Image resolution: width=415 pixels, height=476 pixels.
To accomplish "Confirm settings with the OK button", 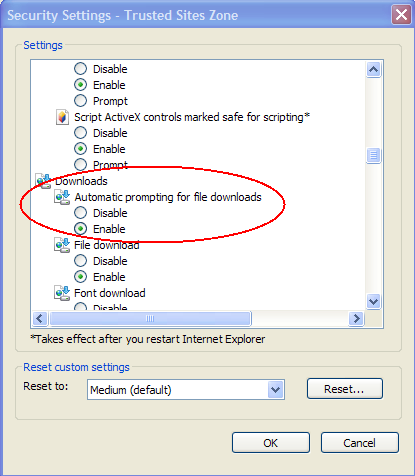I will click(x=271, y=443).
